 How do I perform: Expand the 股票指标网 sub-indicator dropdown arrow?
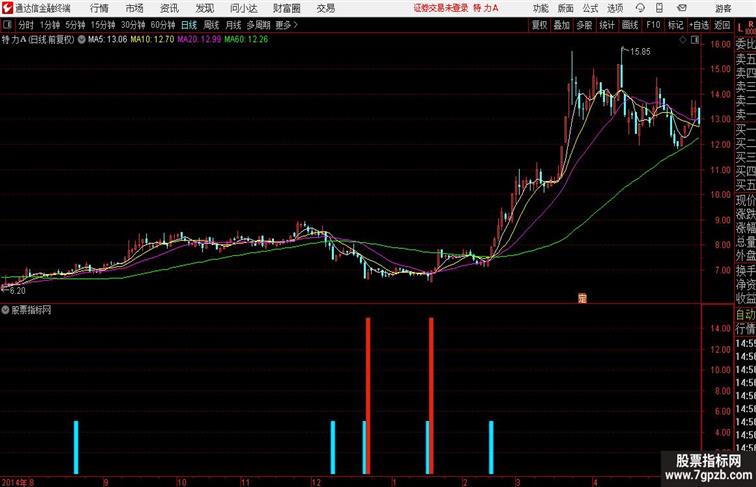point(5,310)
